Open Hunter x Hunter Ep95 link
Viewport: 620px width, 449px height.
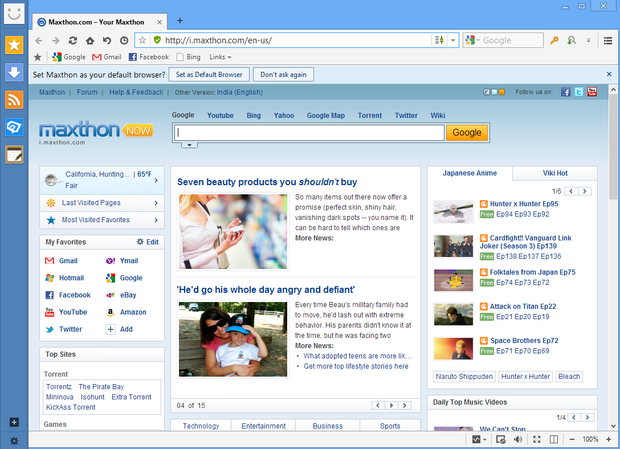pos(524,204)
